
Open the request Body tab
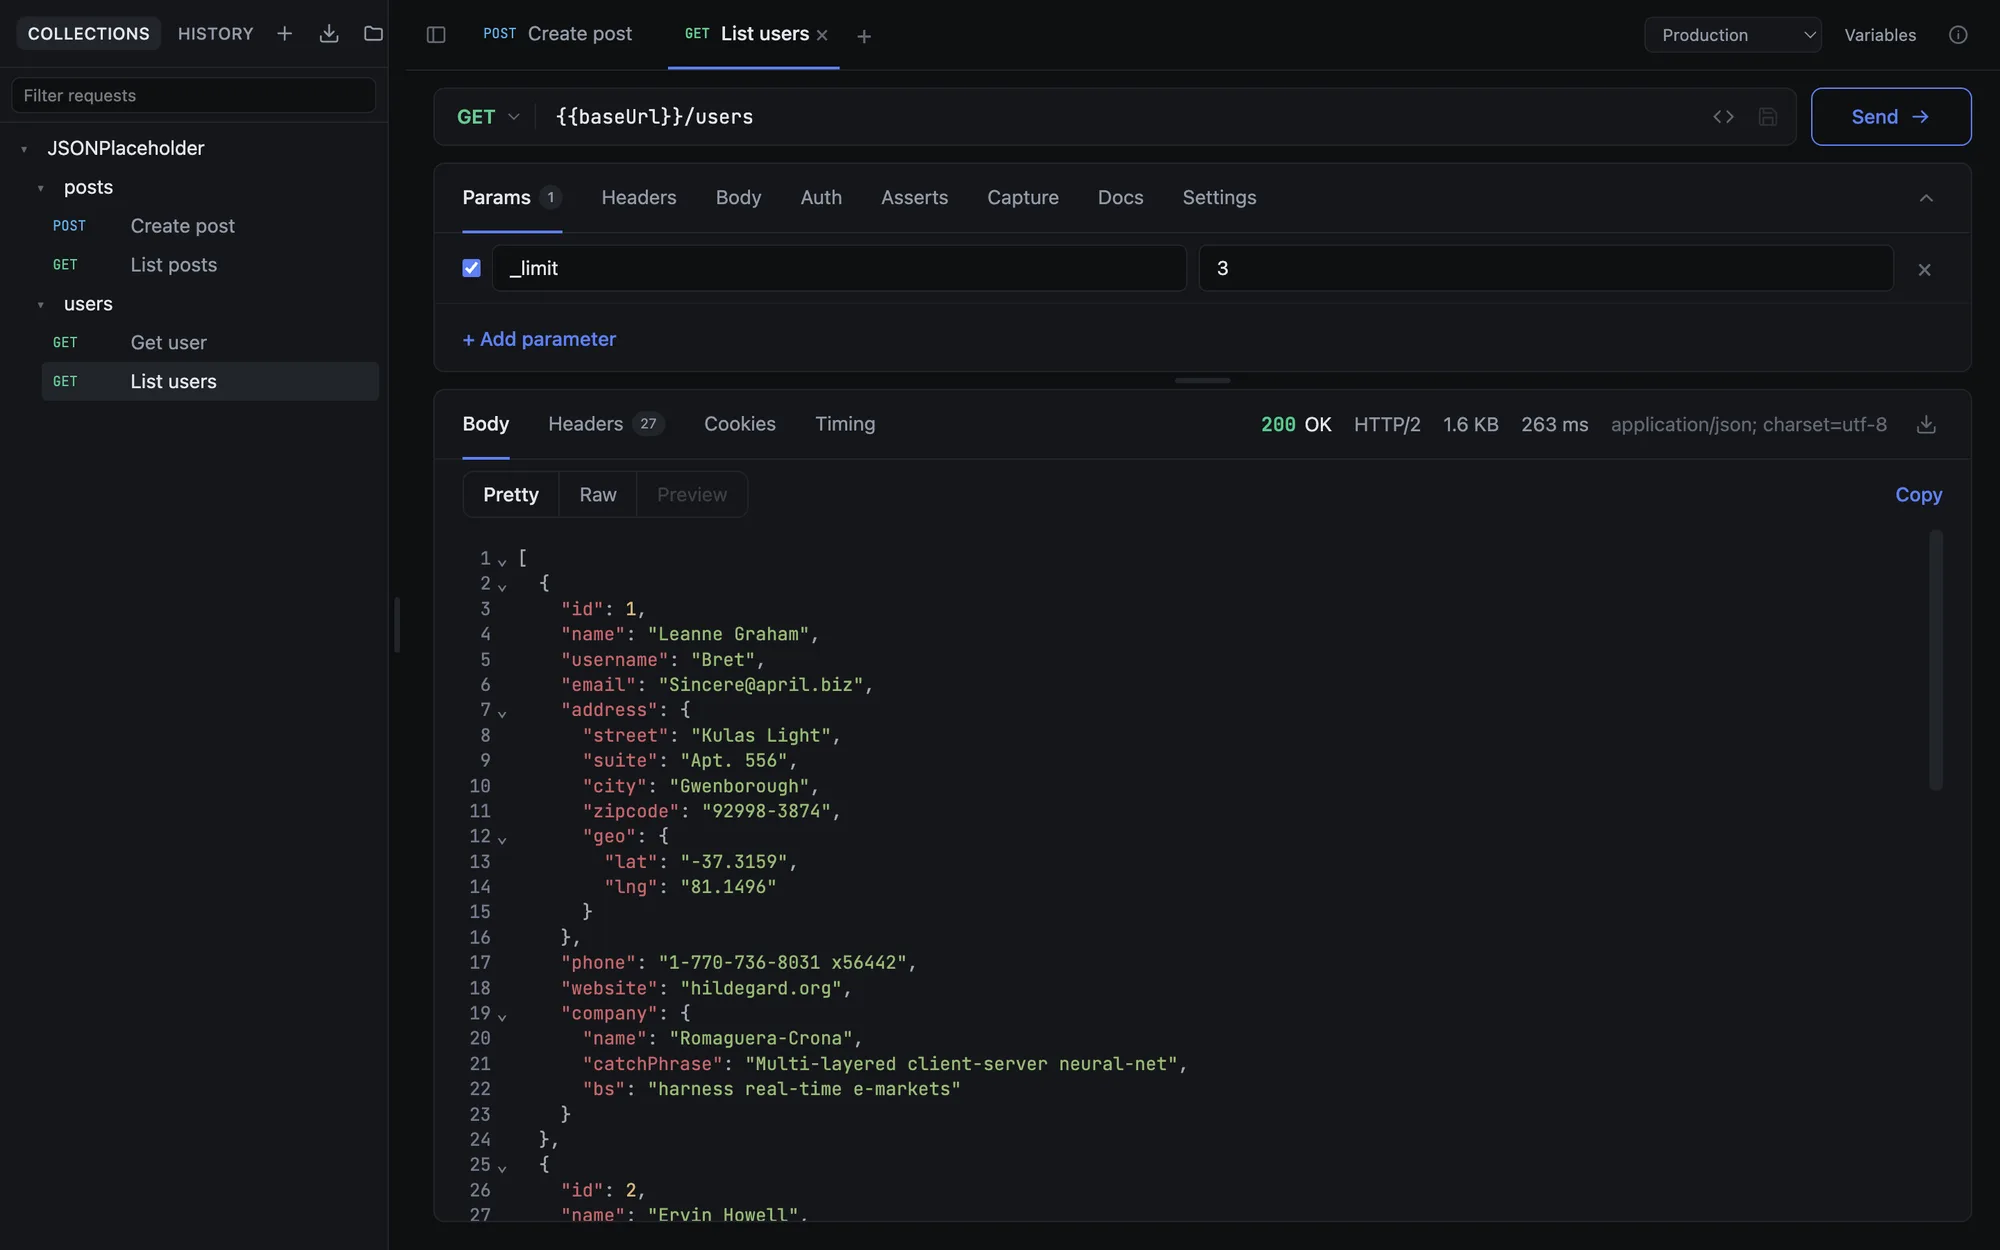coord(739,198)
